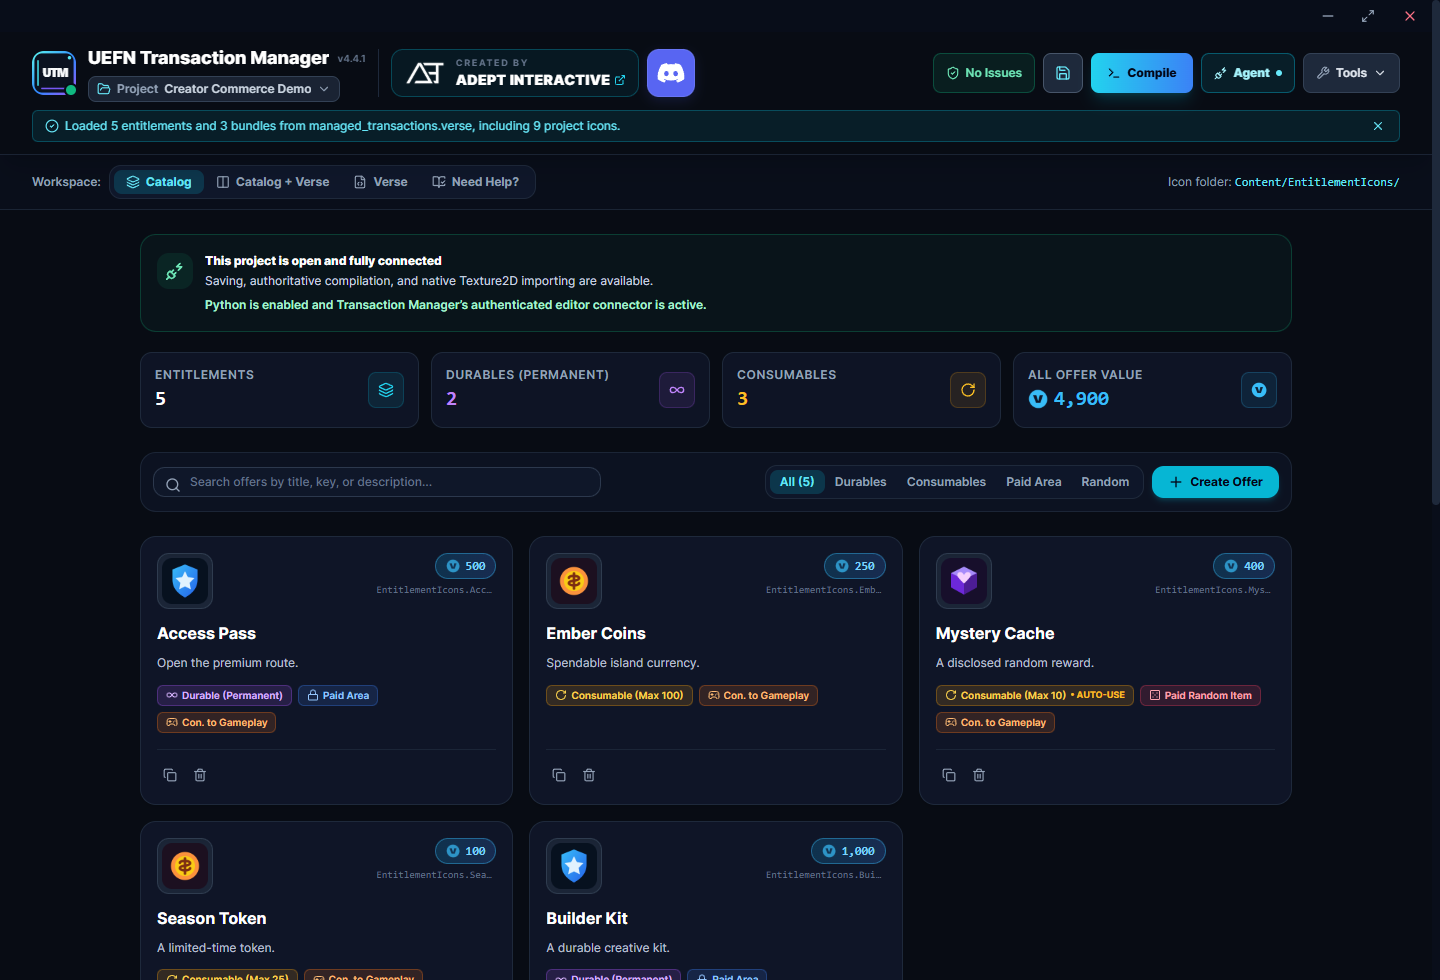Filter offers by Consumables
Viewport: 1440px width, 980px height.
[946, 482]
